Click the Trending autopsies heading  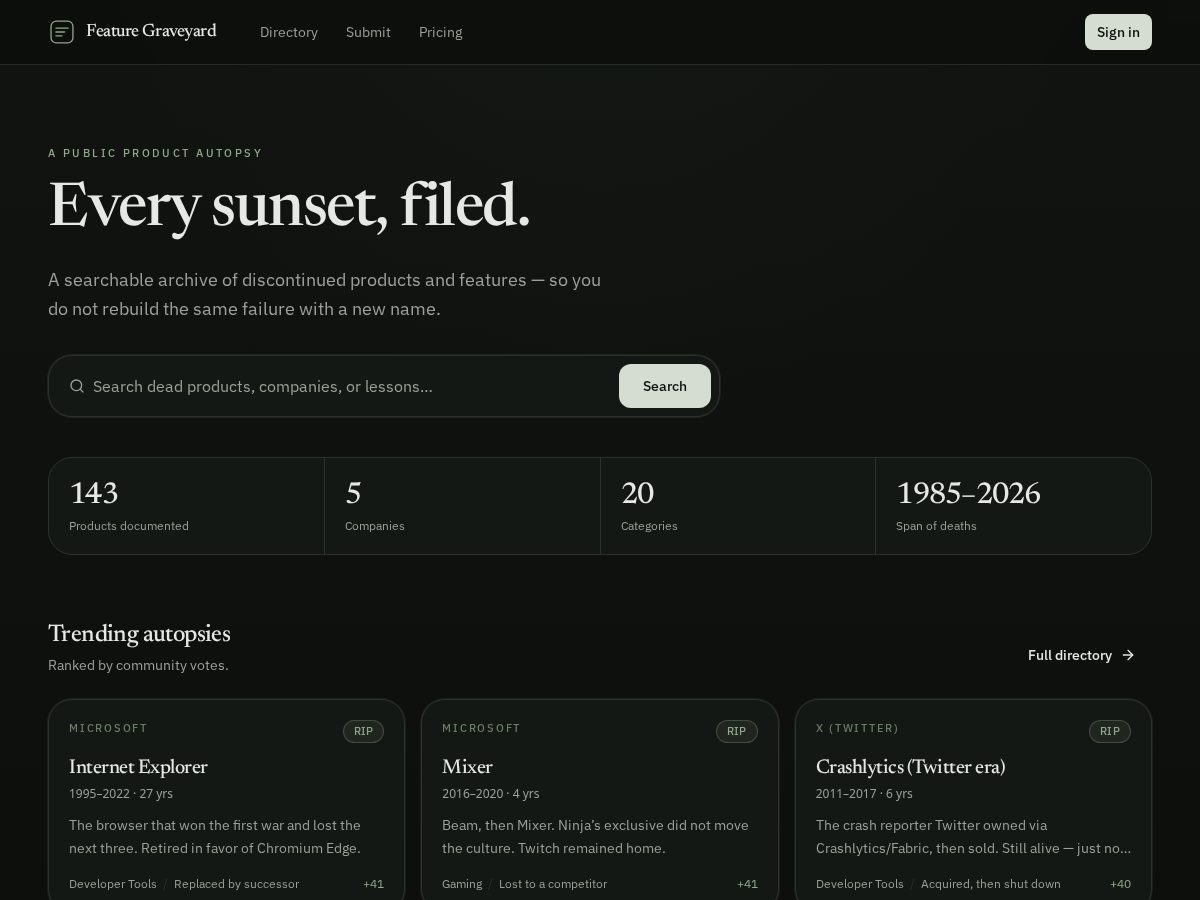139,634
